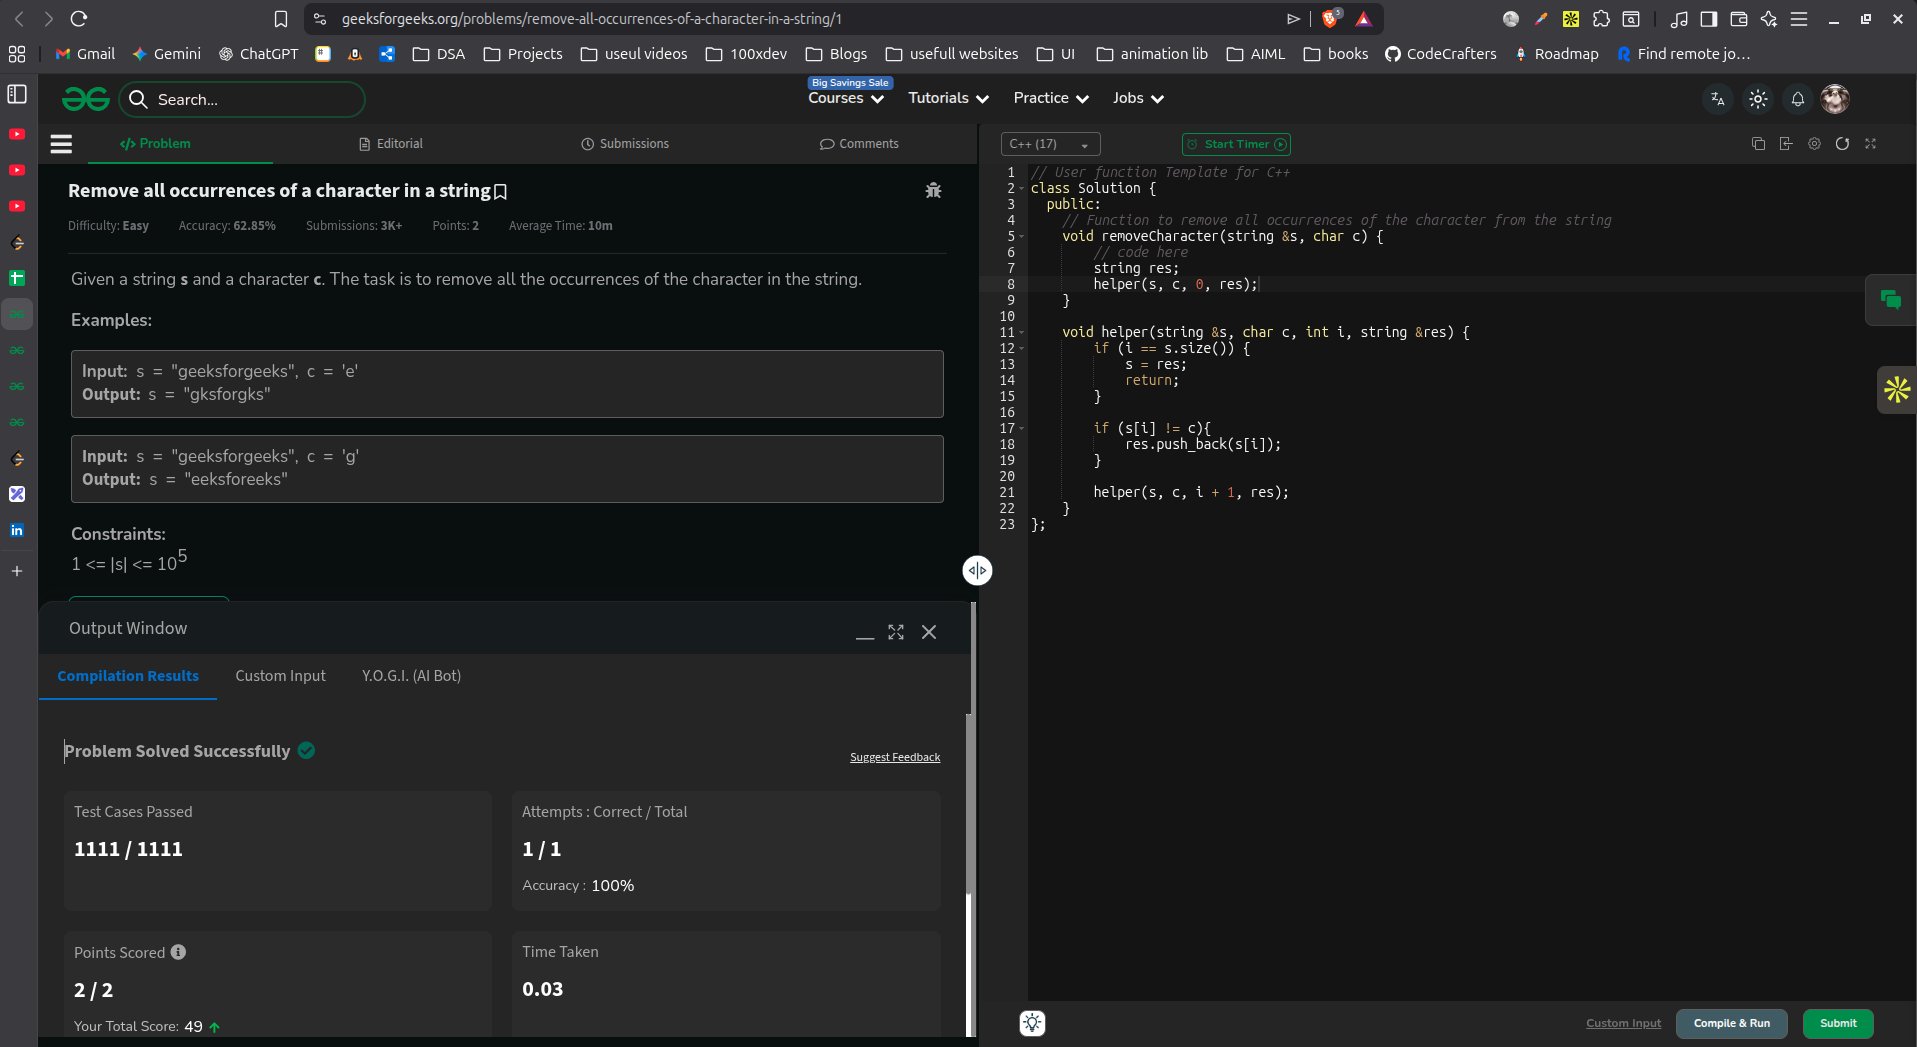The height and width of the screenshot is (1047, 1917).
Task: Click the translate language icon
Action: coord(1717,99)
